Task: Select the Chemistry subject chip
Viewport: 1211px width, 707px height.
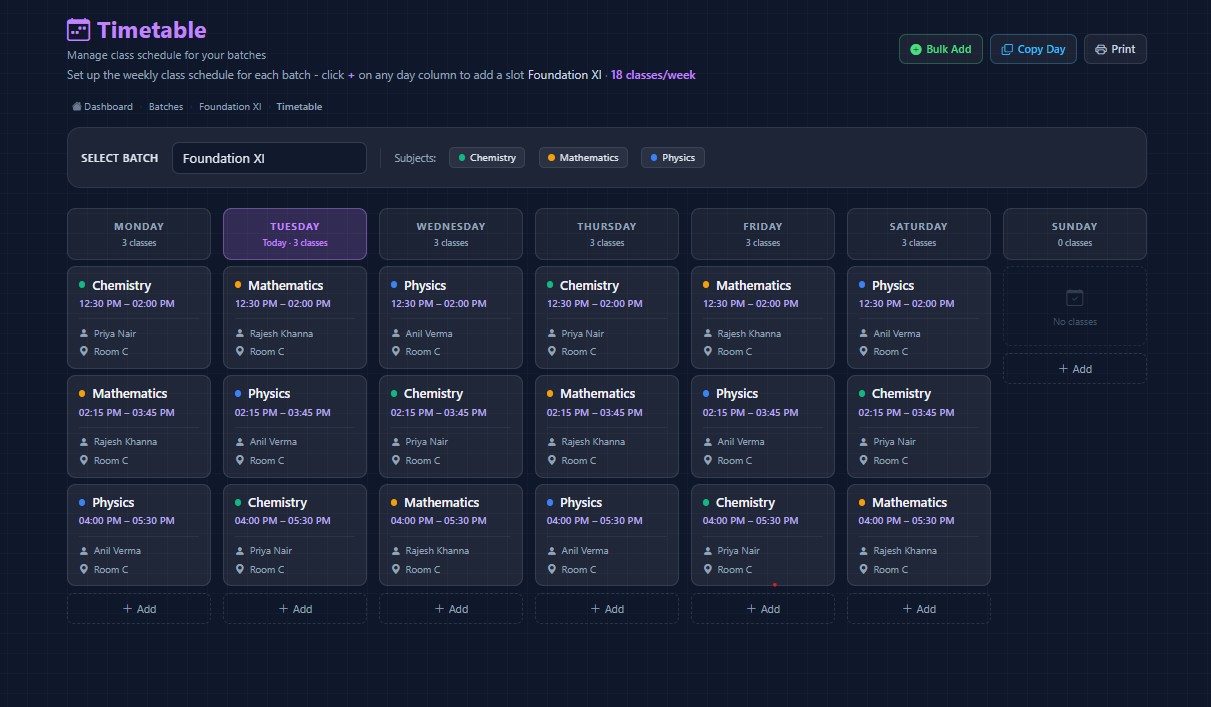Action: tap(487, 158)
